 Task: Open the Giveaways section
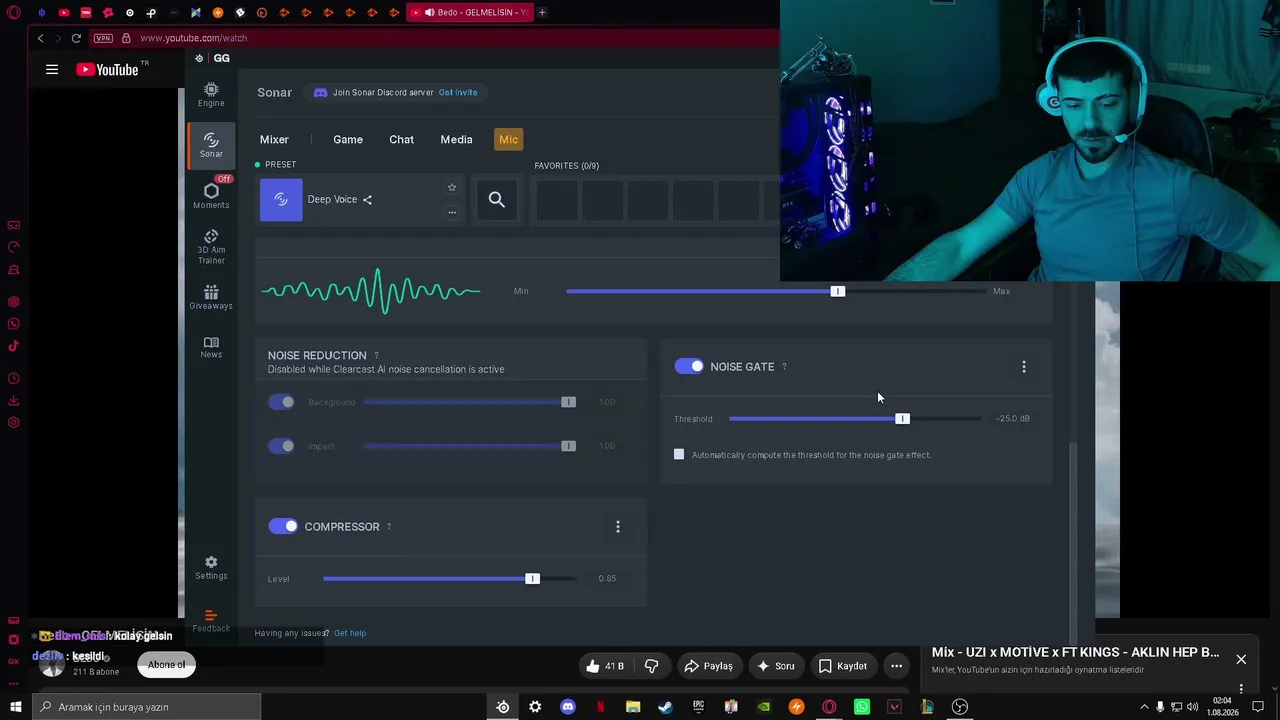211,297
